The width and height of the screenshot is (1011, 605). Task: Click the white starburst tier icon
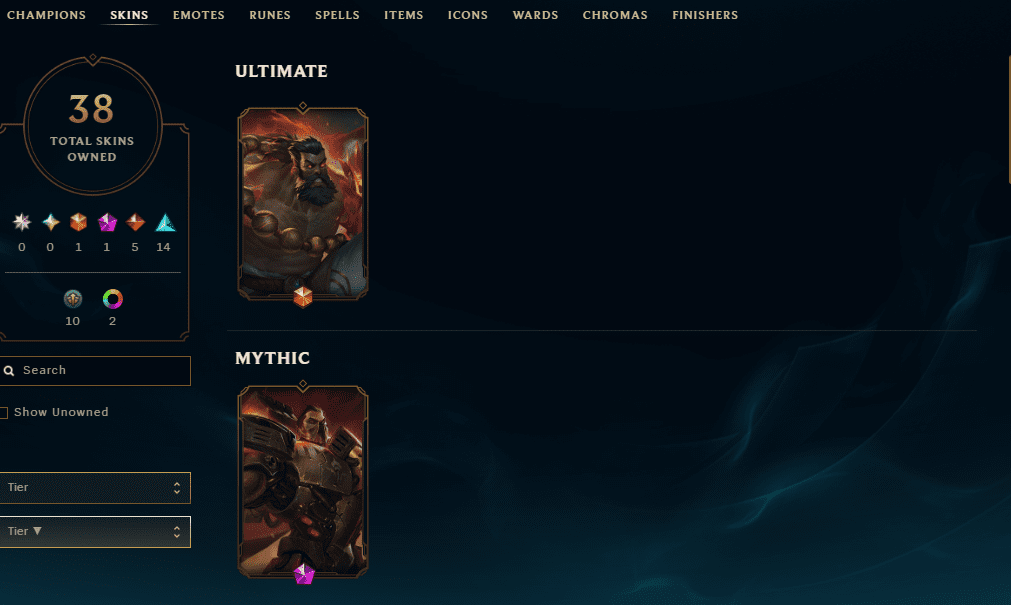coord(22,223)
